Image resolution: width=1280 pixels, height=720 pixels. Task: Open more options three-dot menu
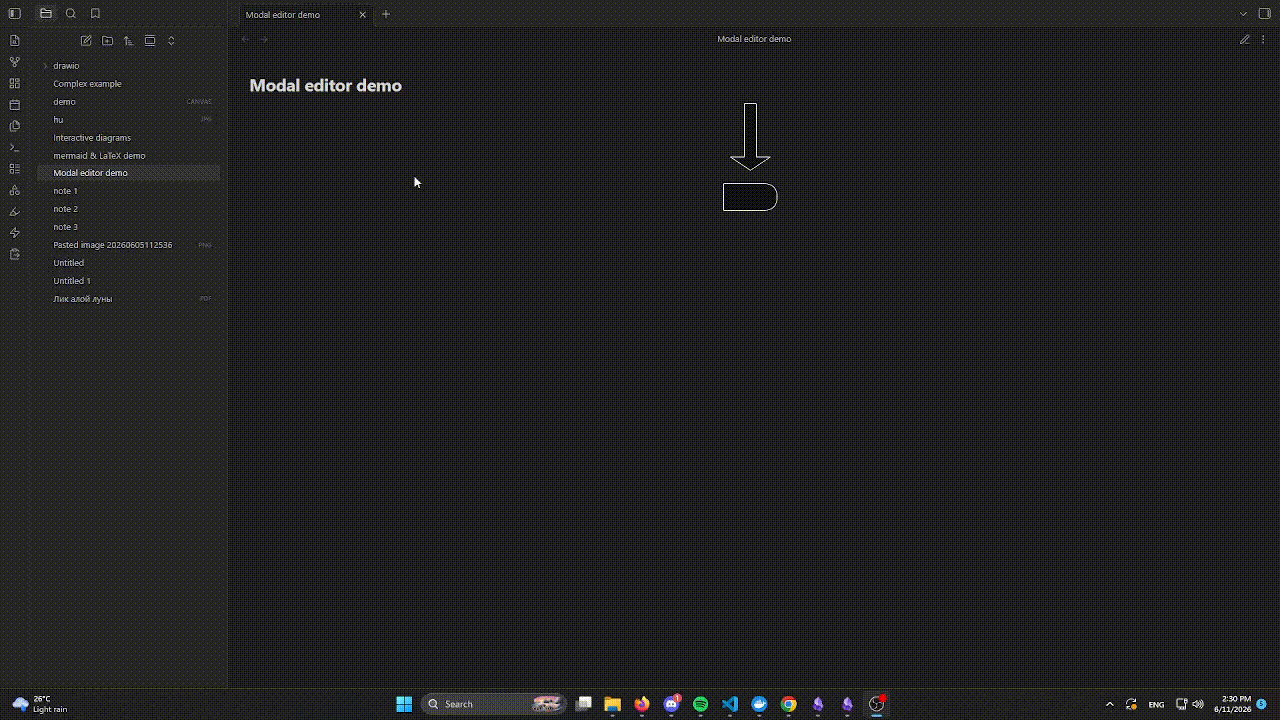(x=1264, y=39)
